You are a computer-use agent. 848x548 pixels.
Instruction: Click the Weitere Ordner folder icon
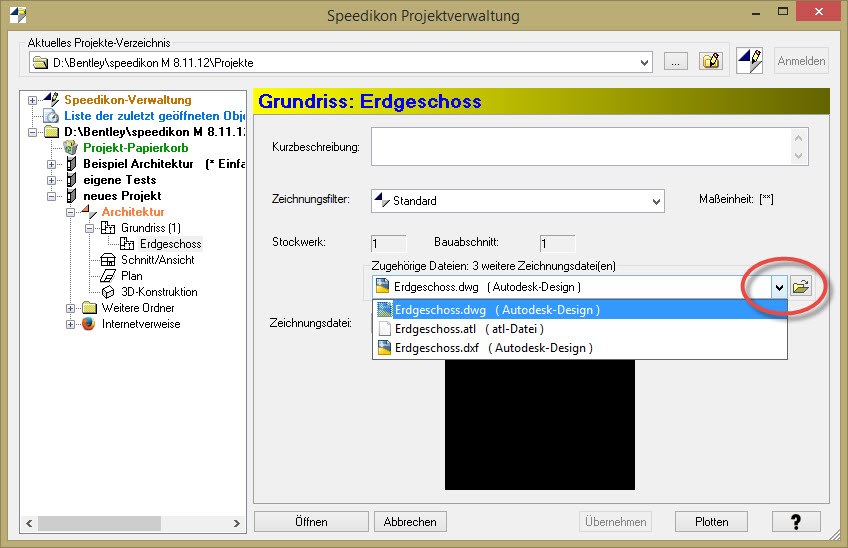coord(89,308)
